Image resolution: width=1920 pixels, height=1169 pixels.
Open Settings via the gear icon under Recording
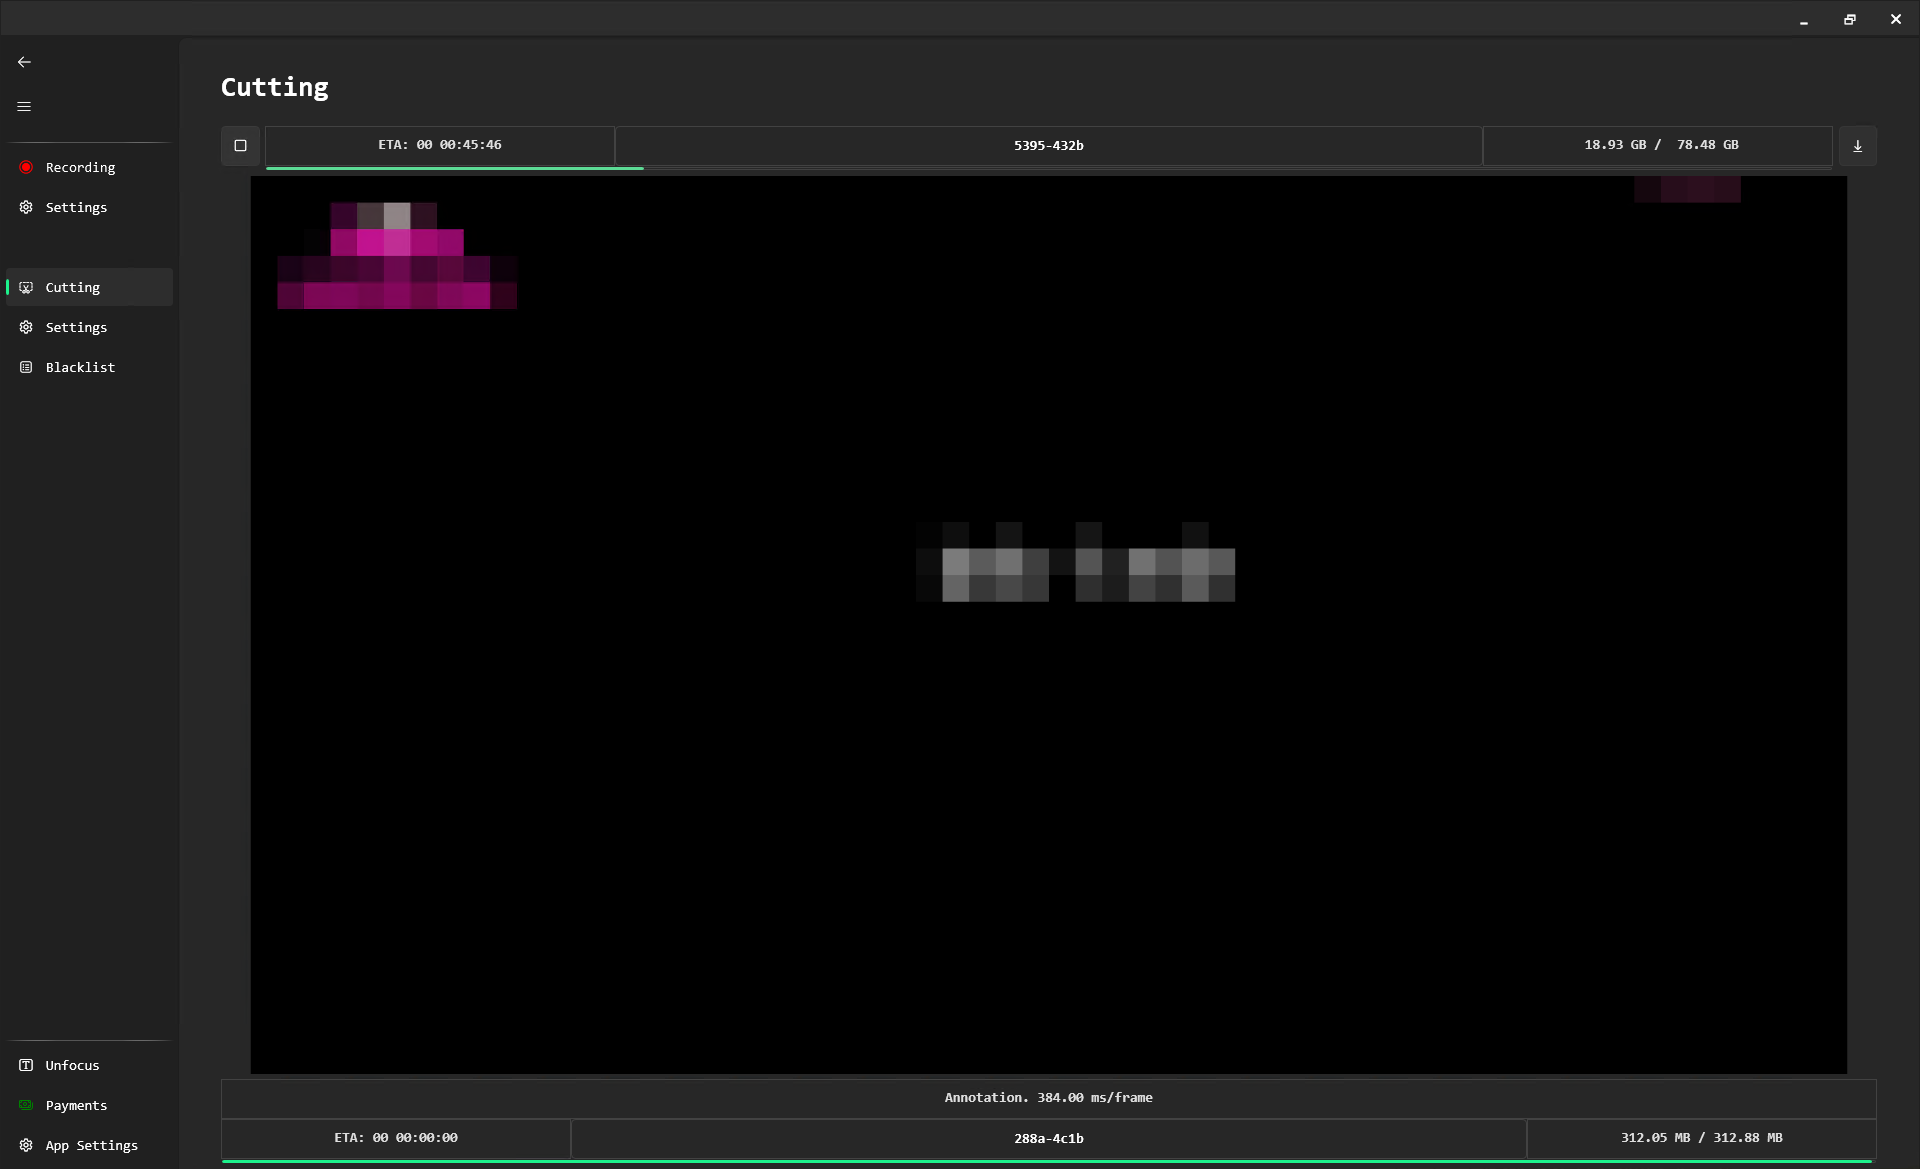(26, 207)
